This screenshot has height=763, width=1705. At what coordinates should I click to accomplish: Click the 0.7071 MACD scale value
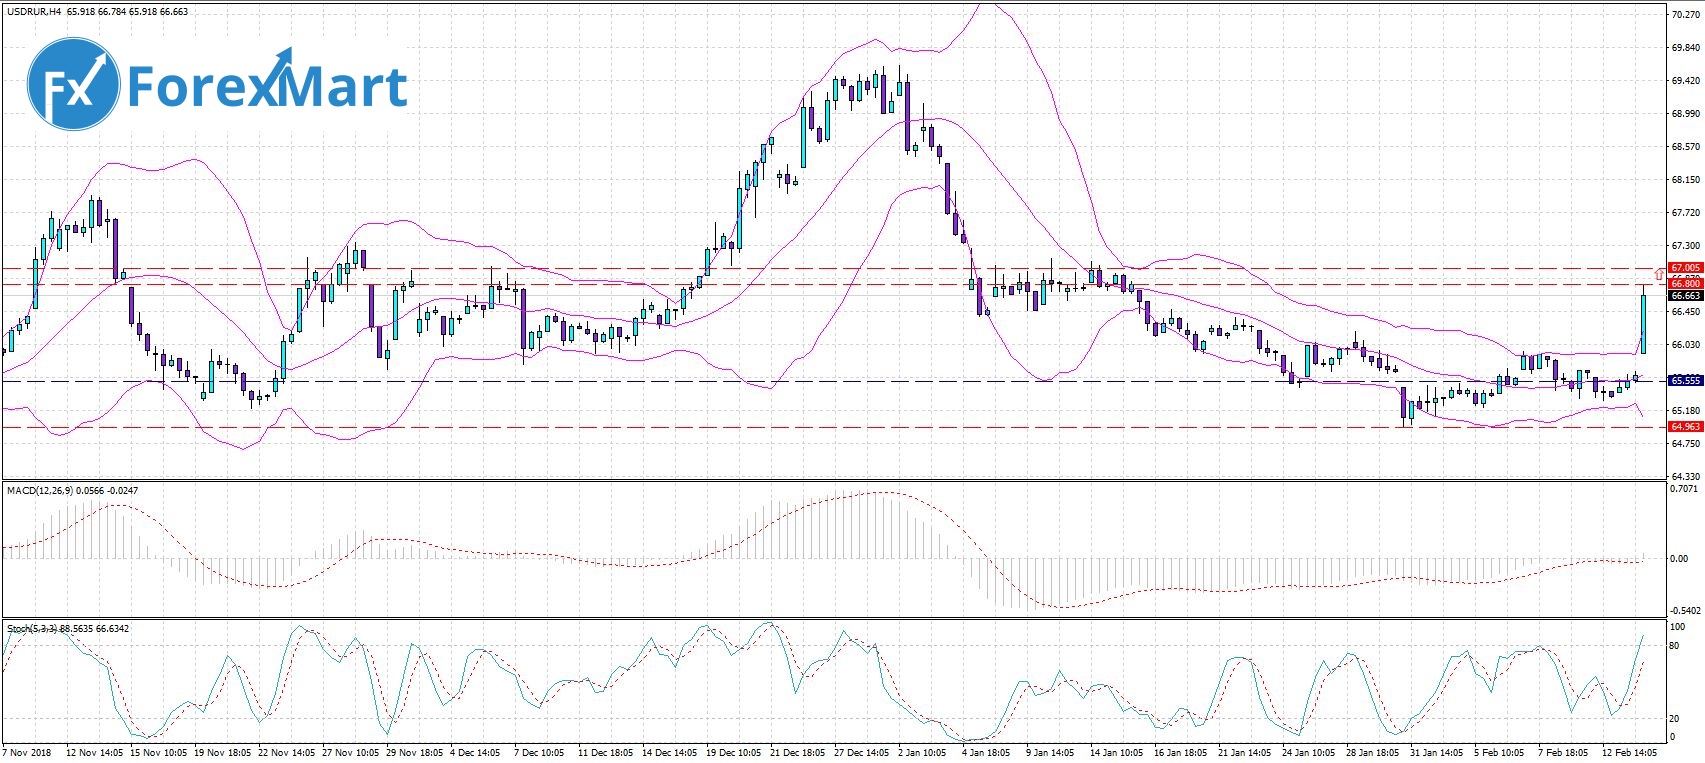(x=1685, y=489)
